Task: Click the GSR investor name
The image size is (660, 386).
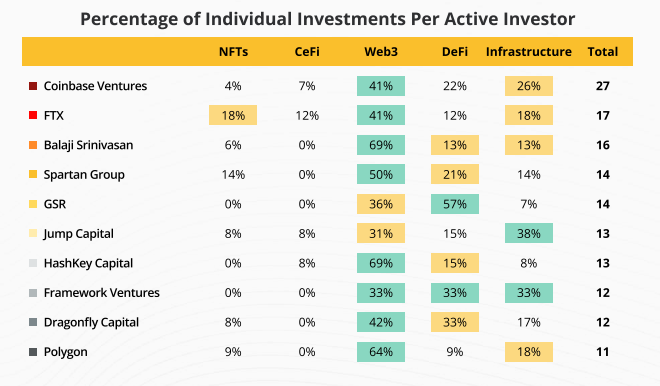Action: pos(55,204)
